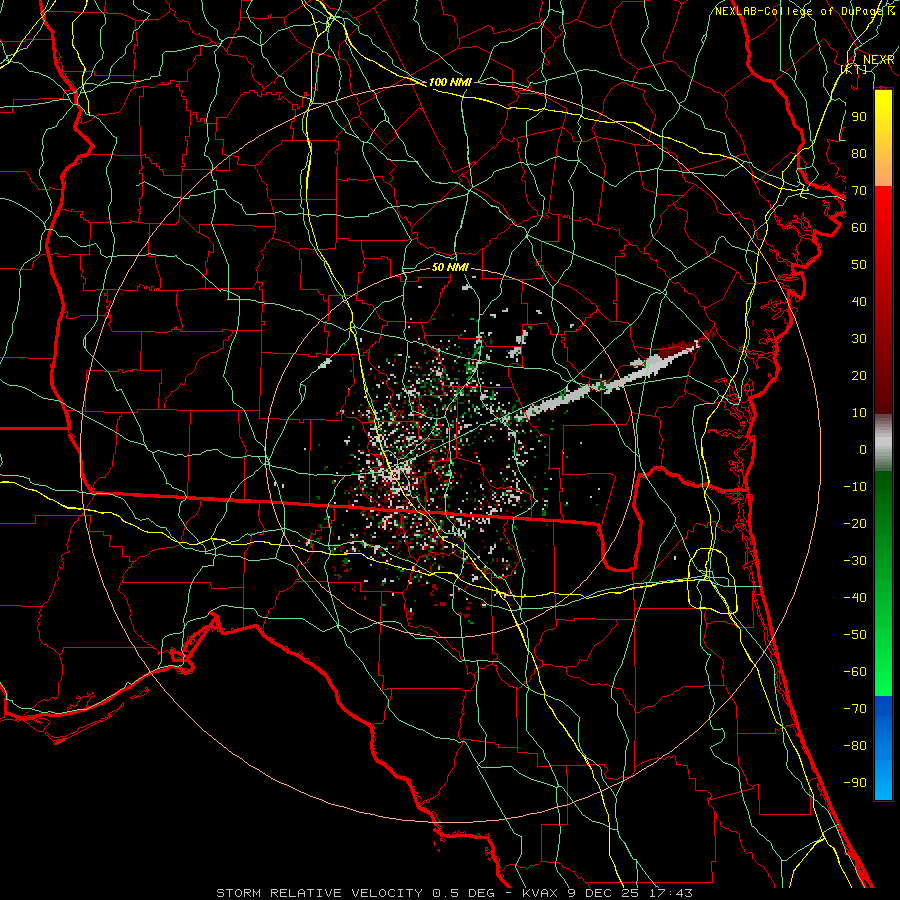Select the 40 value on the velocity scale

coord(859,301)
